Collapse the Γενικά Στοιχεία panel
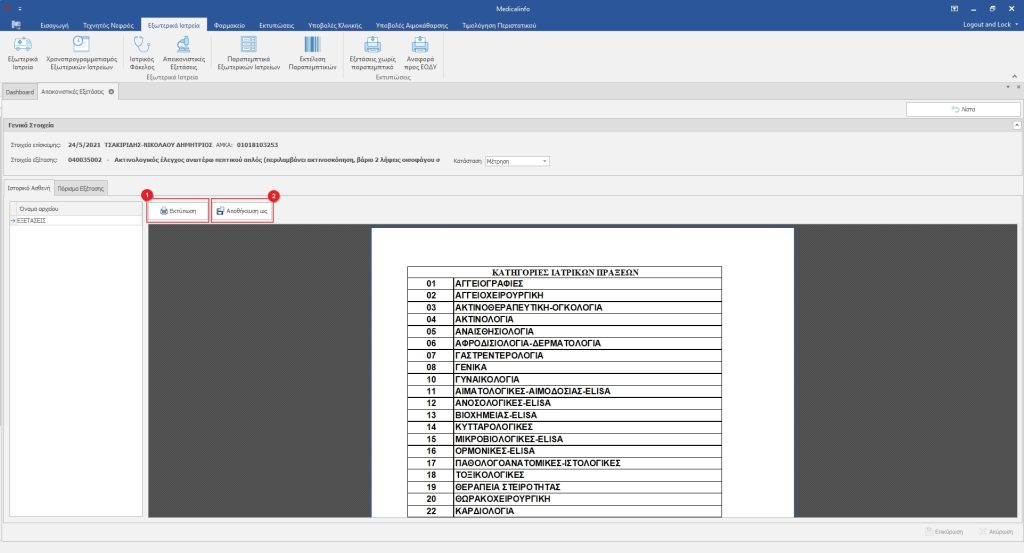 coord(1016,126)
